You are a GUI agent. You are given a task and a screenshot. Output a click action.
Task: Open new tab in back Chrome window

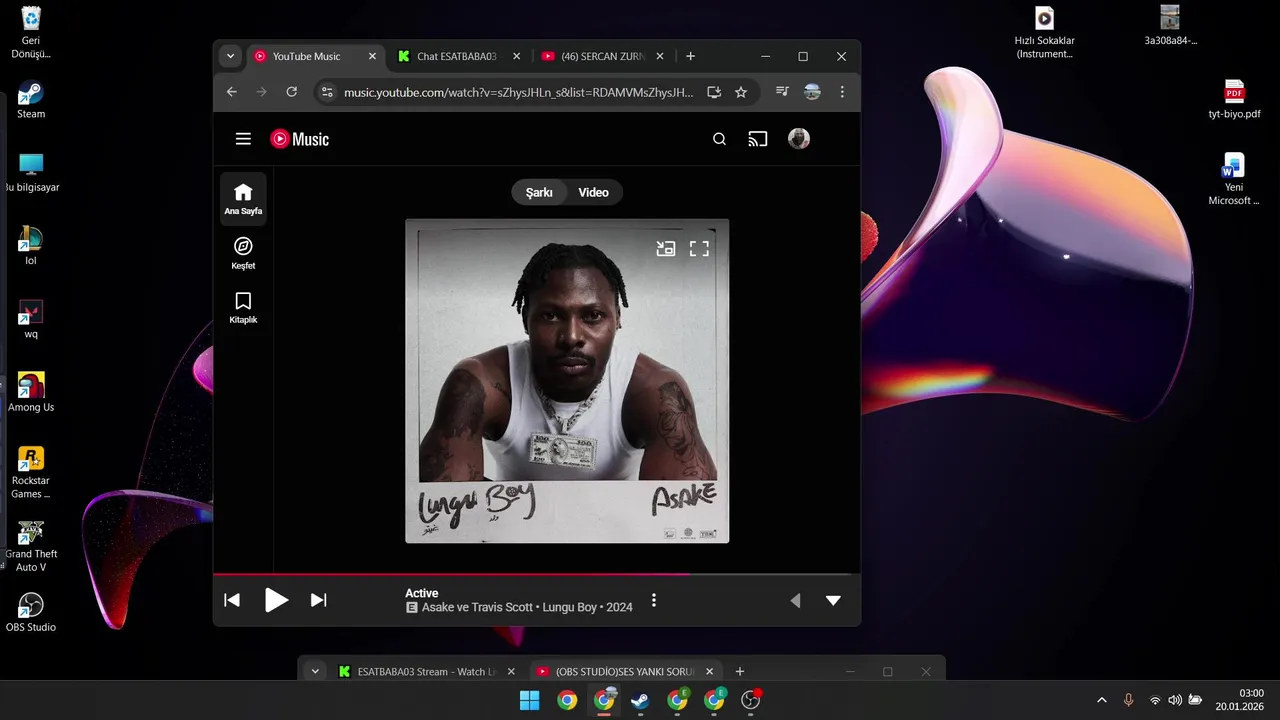[x=740, y=672]
